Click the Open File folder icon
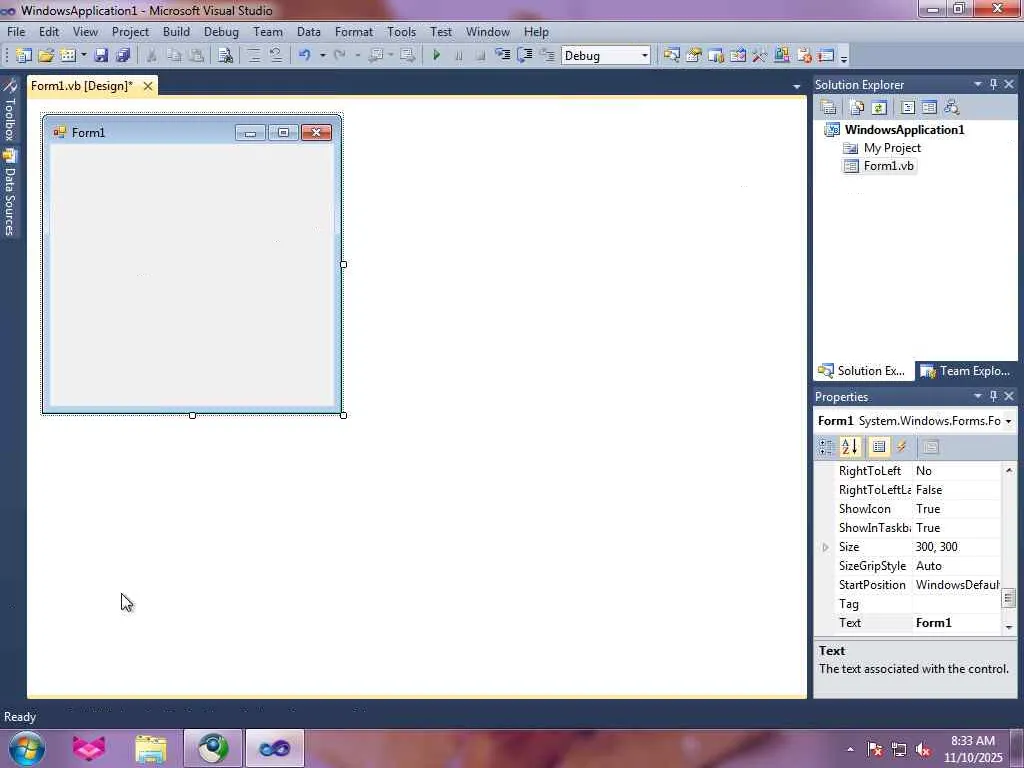Viewport: 1024px width, 768px height. (46, 56)
